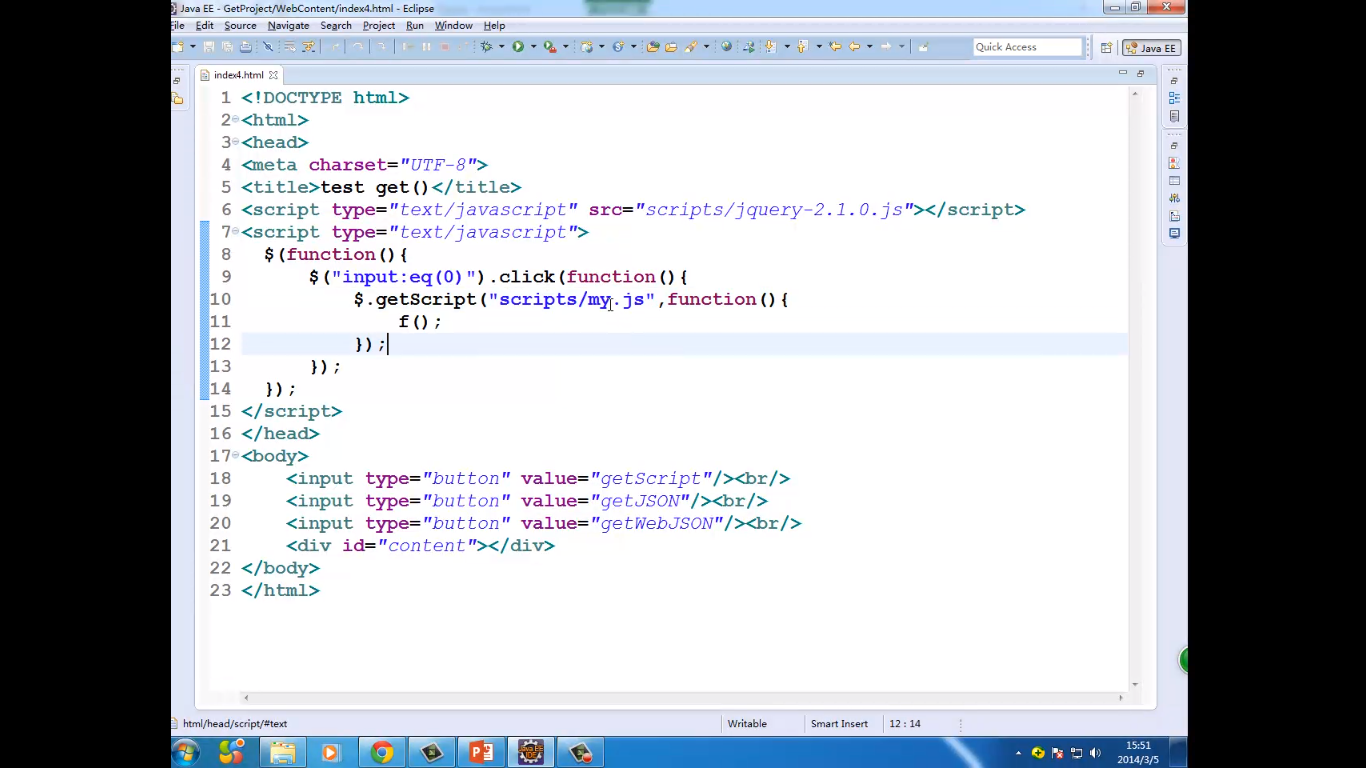1366x768 pixels.
Task: Open the Project menu
Action: tap(379, 25)
